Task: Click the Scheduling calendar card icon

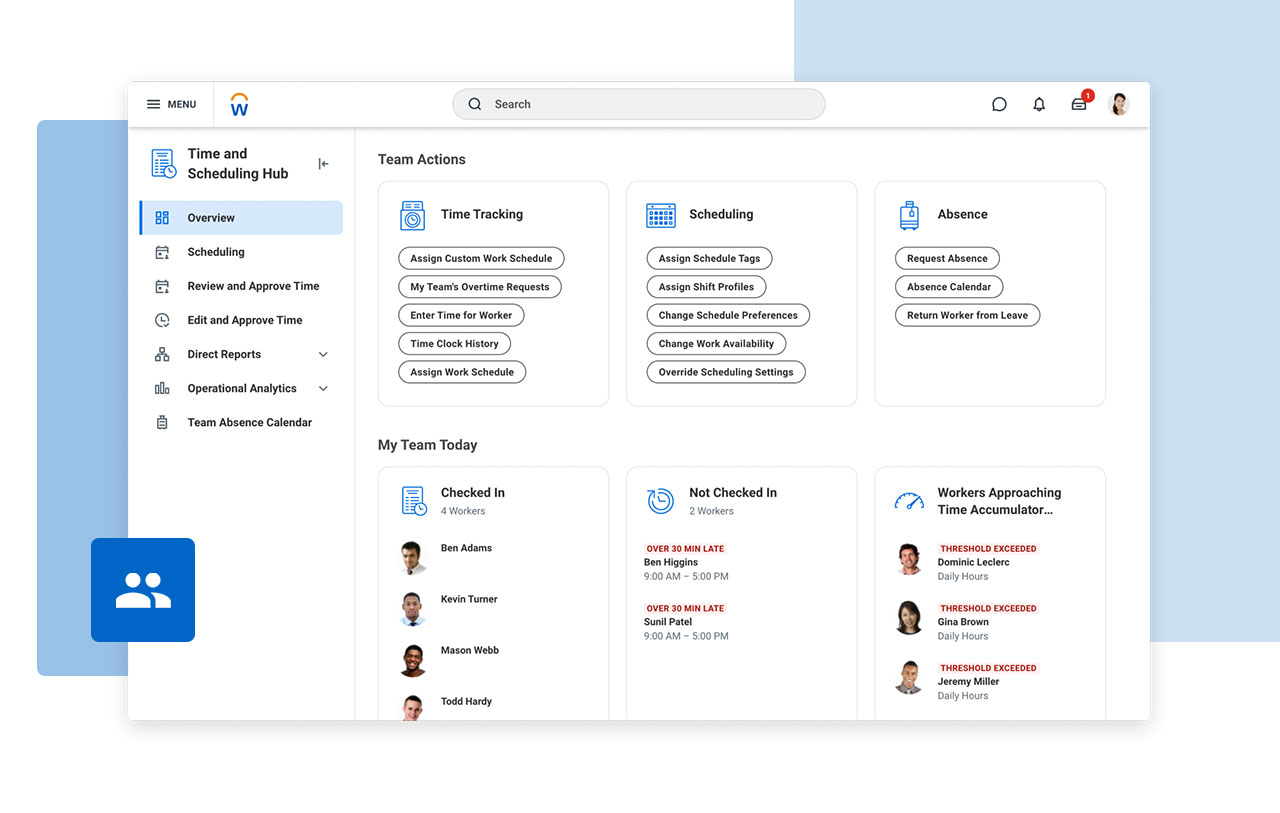Action: [661, 215]
